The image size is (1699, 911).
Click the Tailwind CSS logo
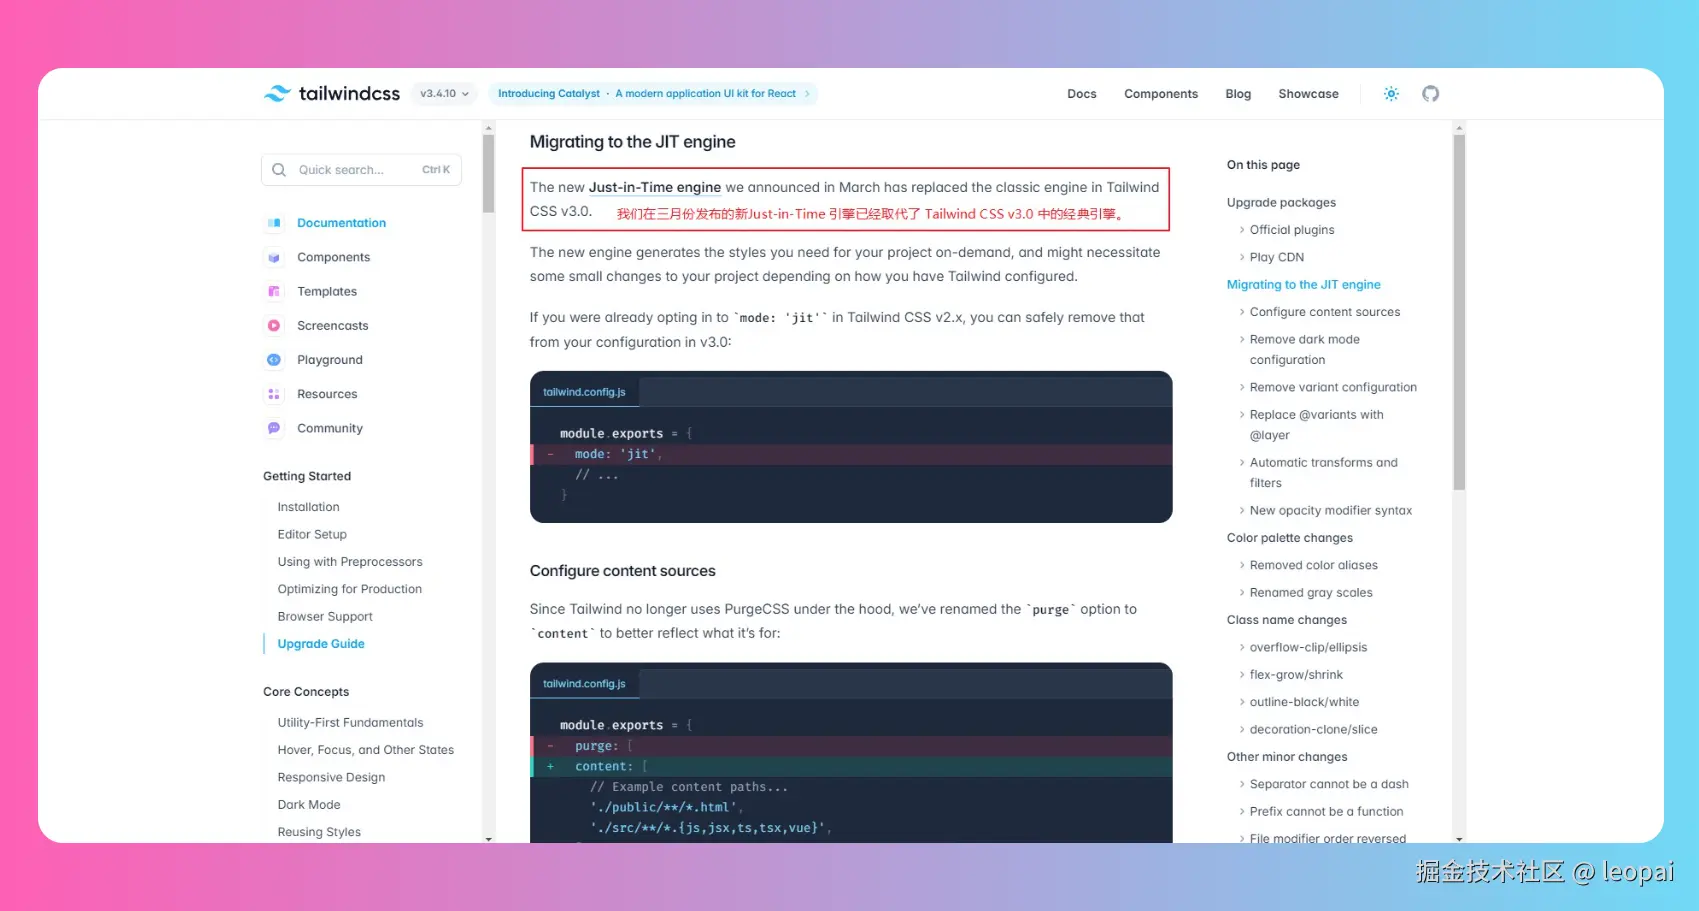pyautogui.click(x=331, y=93)
